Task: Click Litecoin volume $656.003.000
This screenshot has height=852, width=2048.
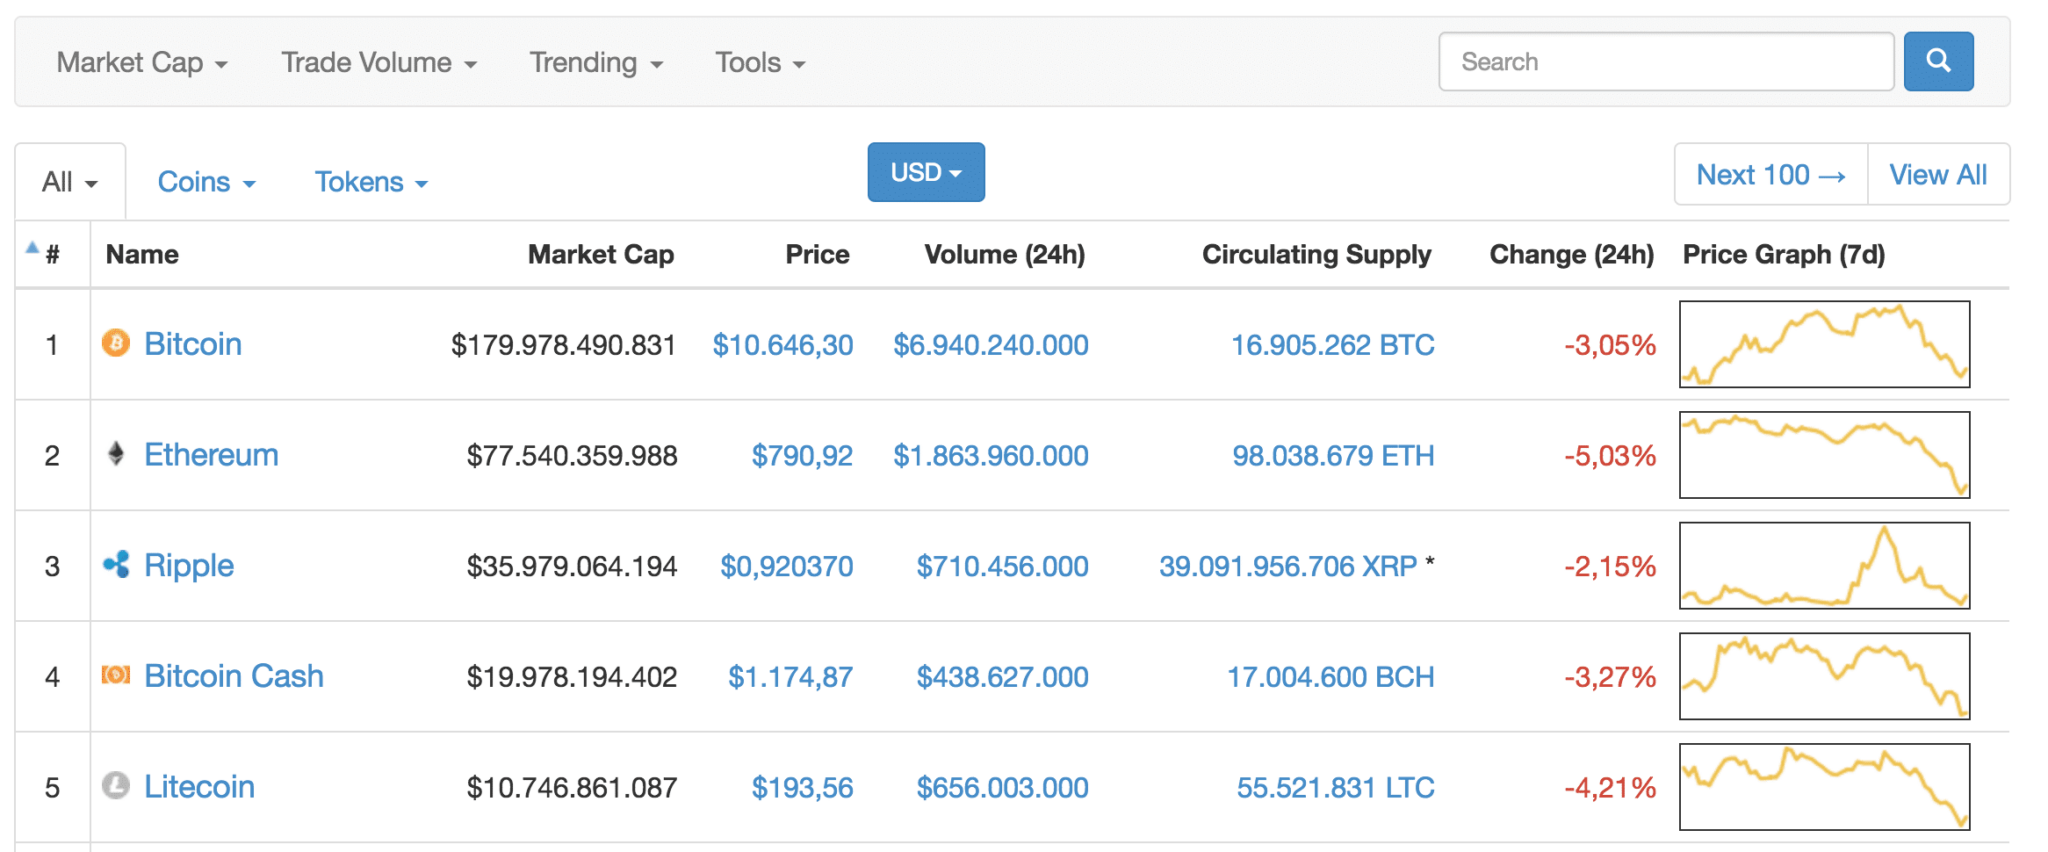Action: (1002, 788)
